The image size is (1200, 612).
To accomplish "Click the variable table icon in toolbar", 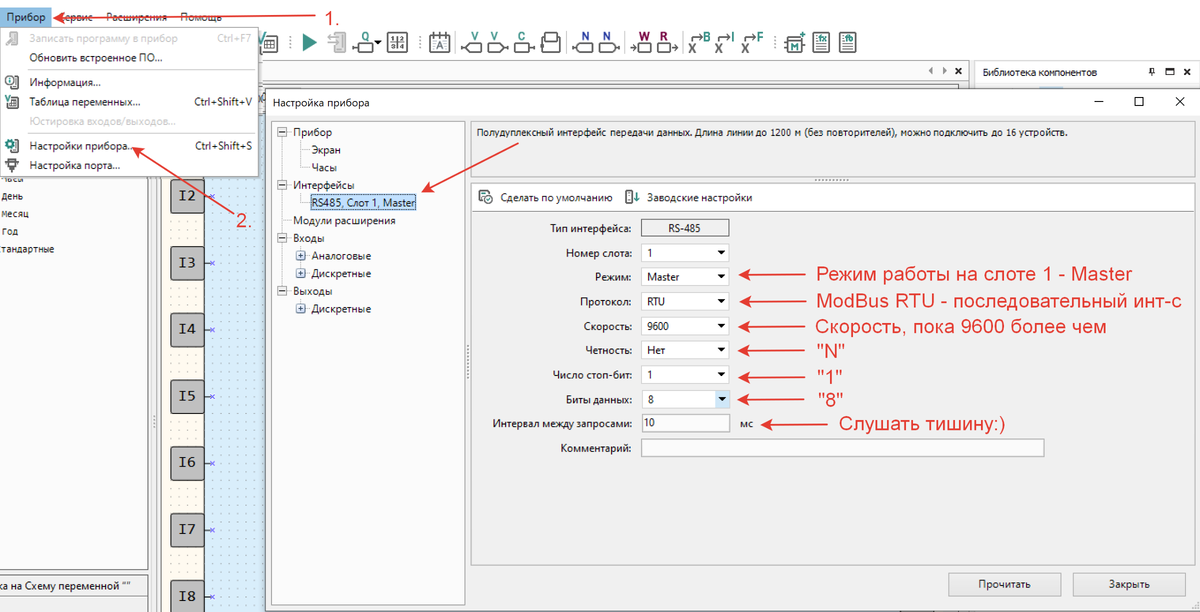I will pos(269,42).
